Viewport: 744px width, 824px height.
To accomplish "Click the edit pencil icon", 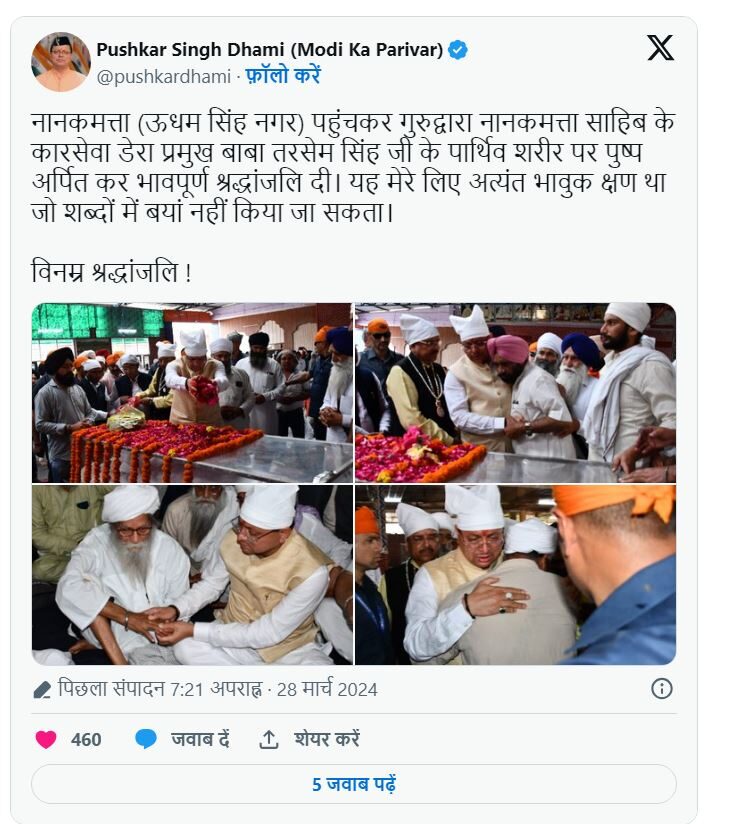I will coord(42,690).
